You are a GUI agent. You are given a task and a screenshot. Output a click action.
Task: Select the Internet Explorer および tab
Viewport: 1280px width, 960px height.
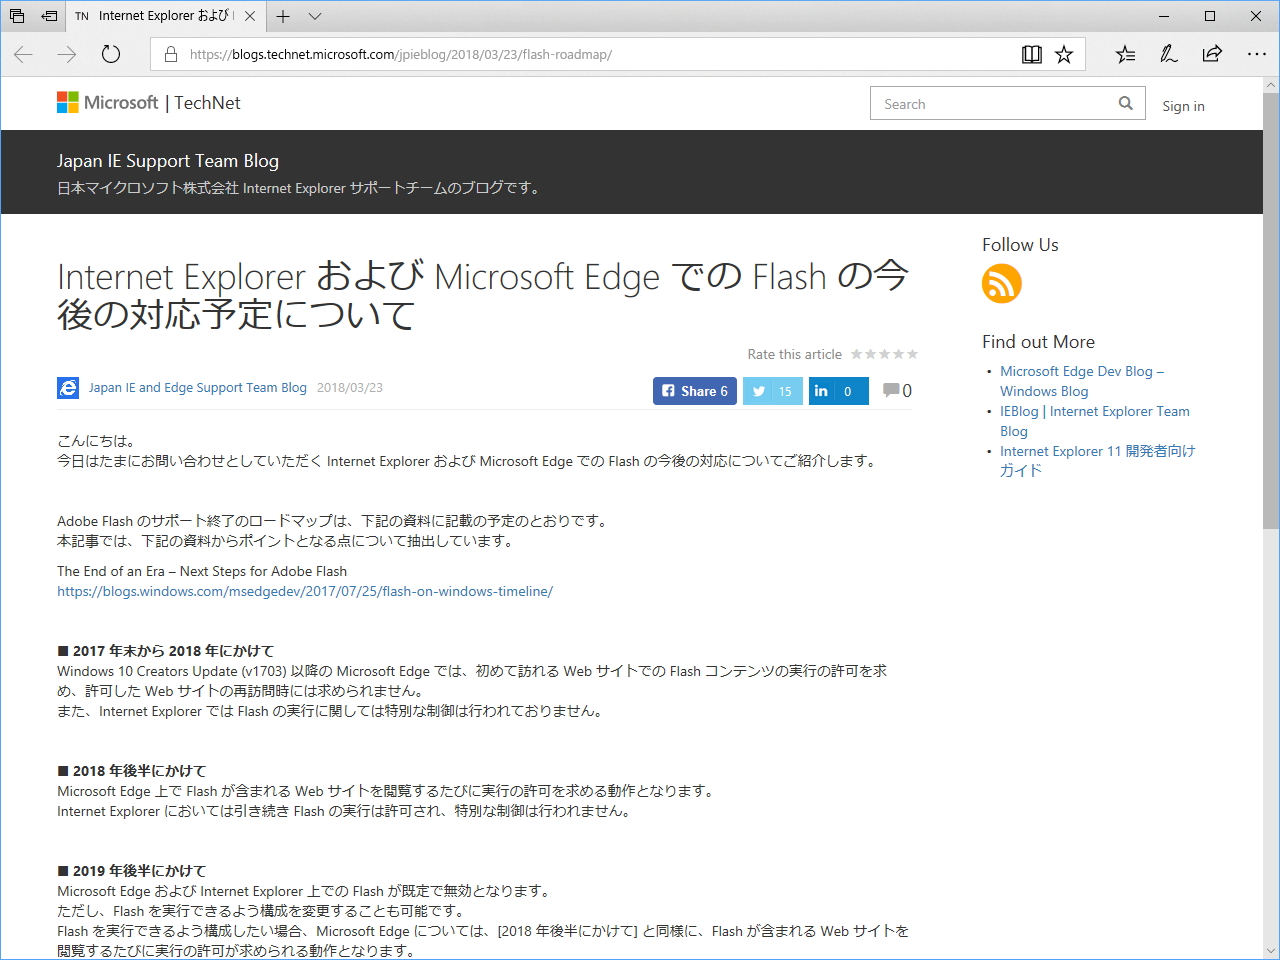click(x=160, y=16)
